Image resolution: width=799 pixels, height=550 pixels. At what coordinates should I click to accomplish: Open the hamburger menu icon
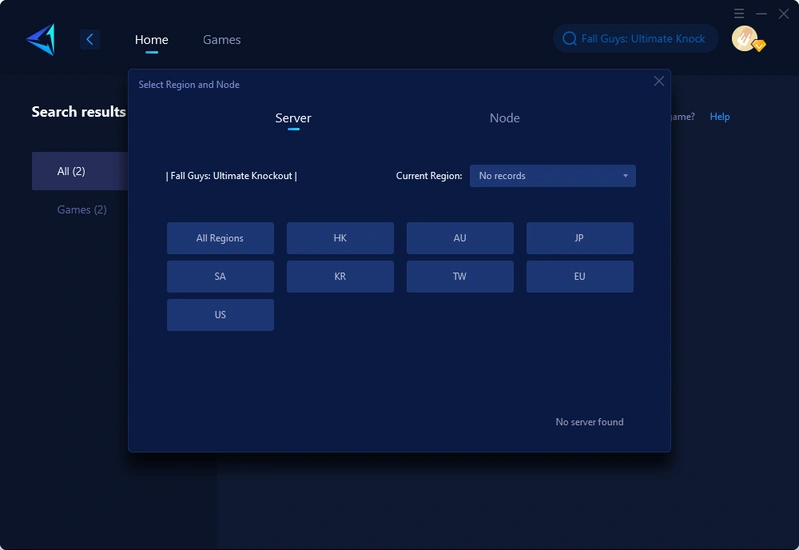(x=739, y=13)
